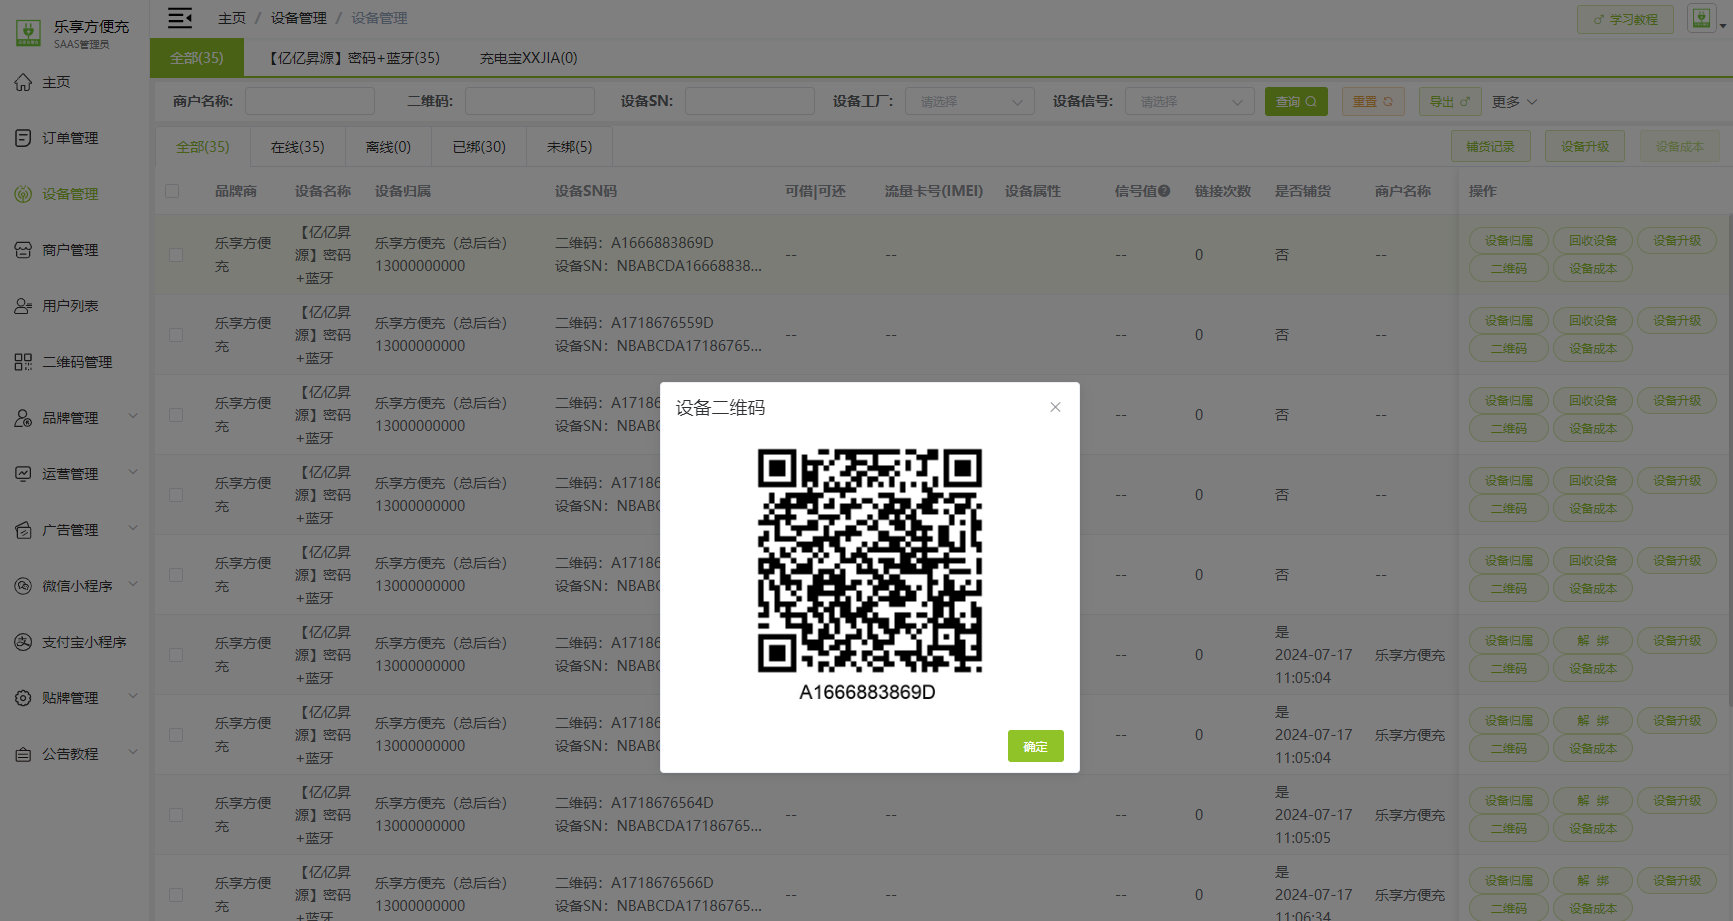
Task: Click 二维码 button for row A1718676564D
Action: coord(1509,829)
